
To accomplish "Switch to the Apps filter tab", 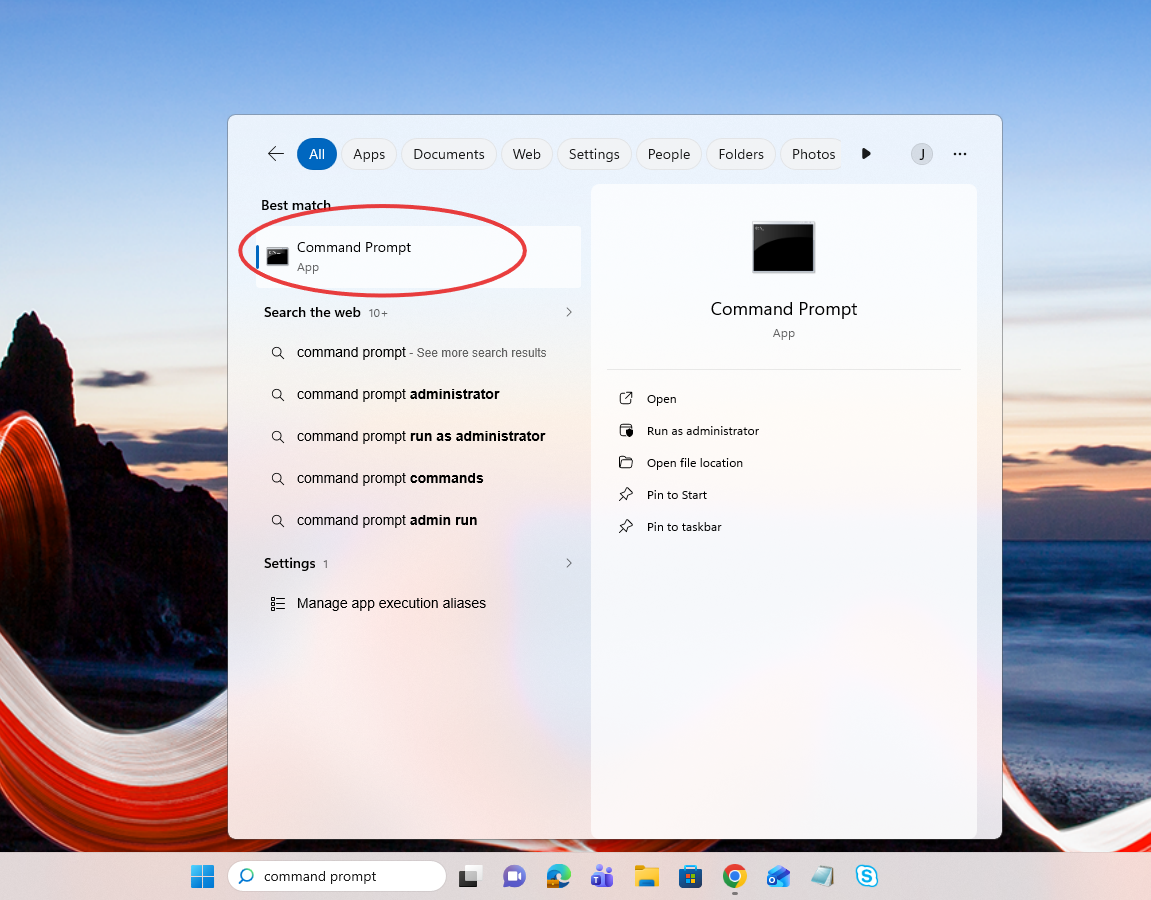I will [x=368, y=154].
